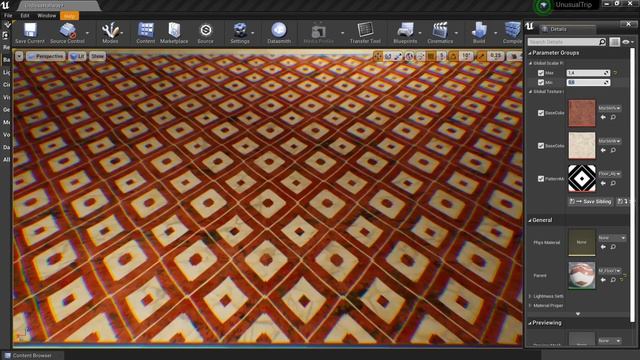
Task: Click the Lit view mode button
Action: 78,56
